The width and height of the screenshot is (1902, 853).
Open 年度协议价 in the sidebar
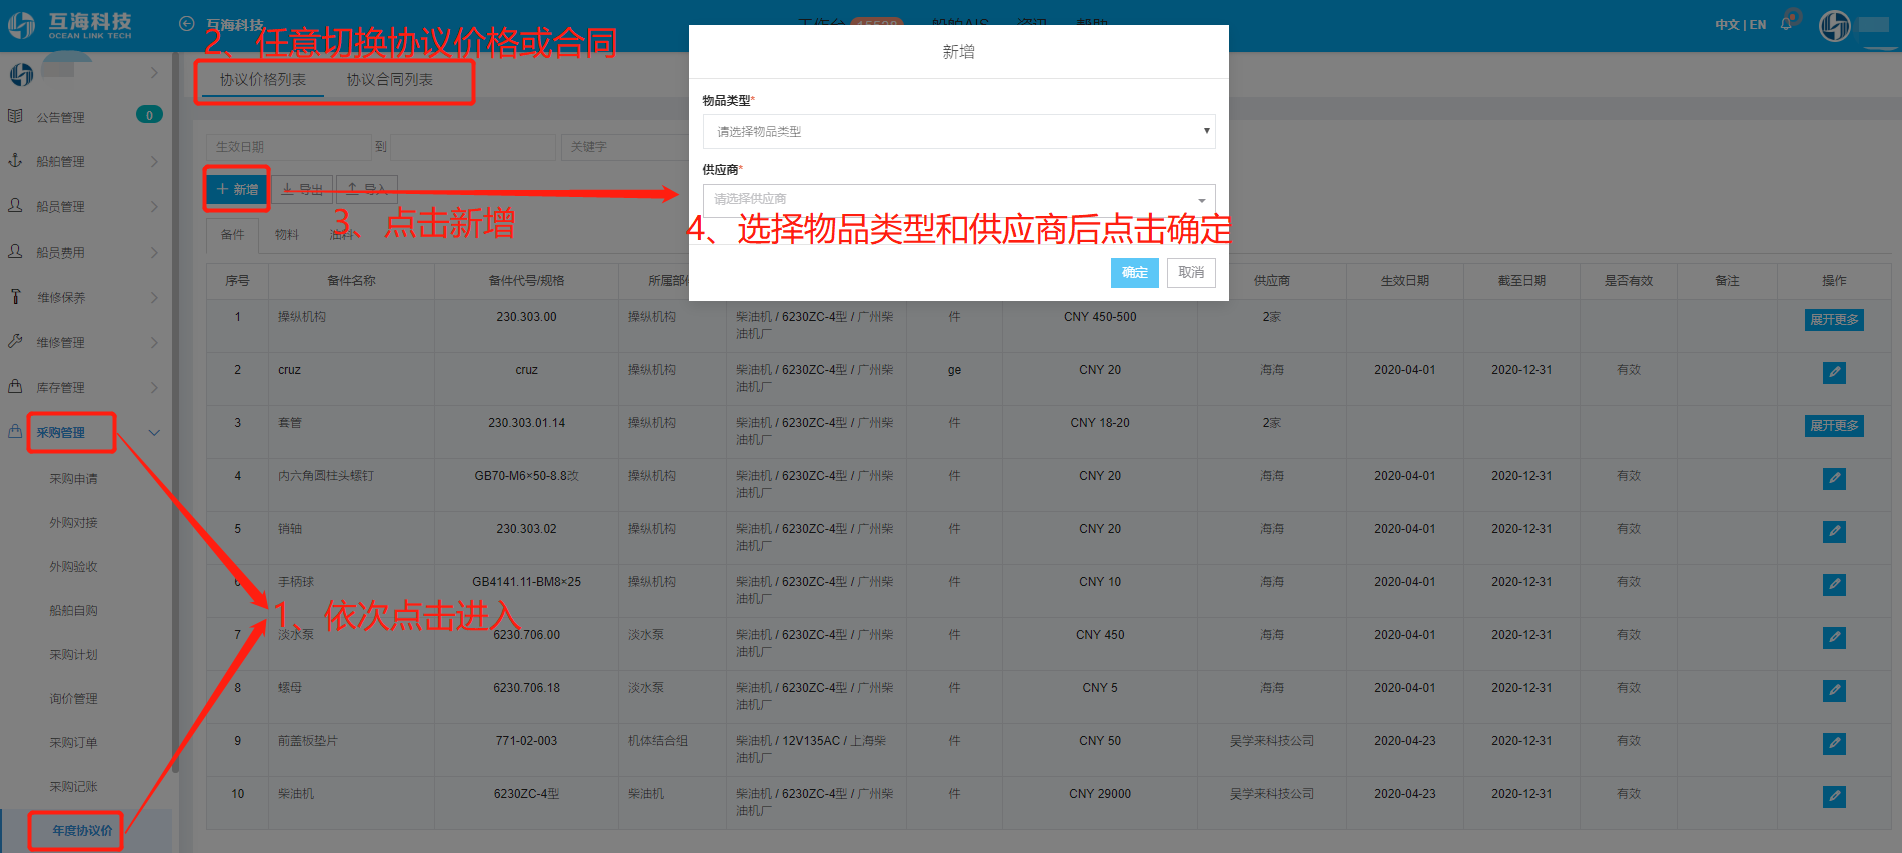coord(82,830)
